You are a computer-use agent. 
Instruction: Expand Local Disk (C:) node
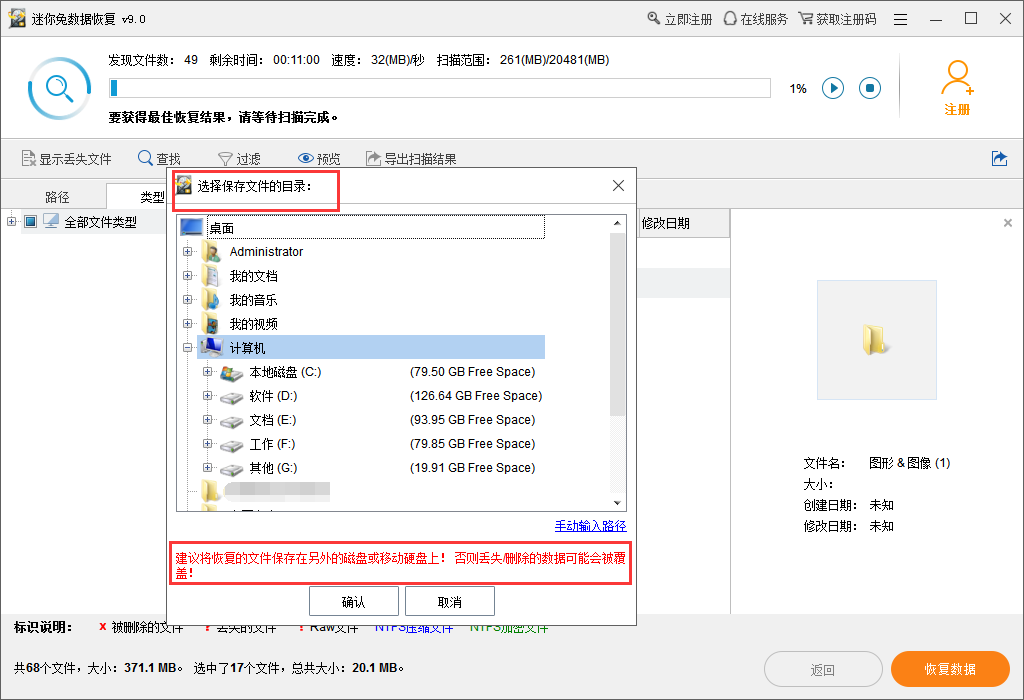(207, 372)
